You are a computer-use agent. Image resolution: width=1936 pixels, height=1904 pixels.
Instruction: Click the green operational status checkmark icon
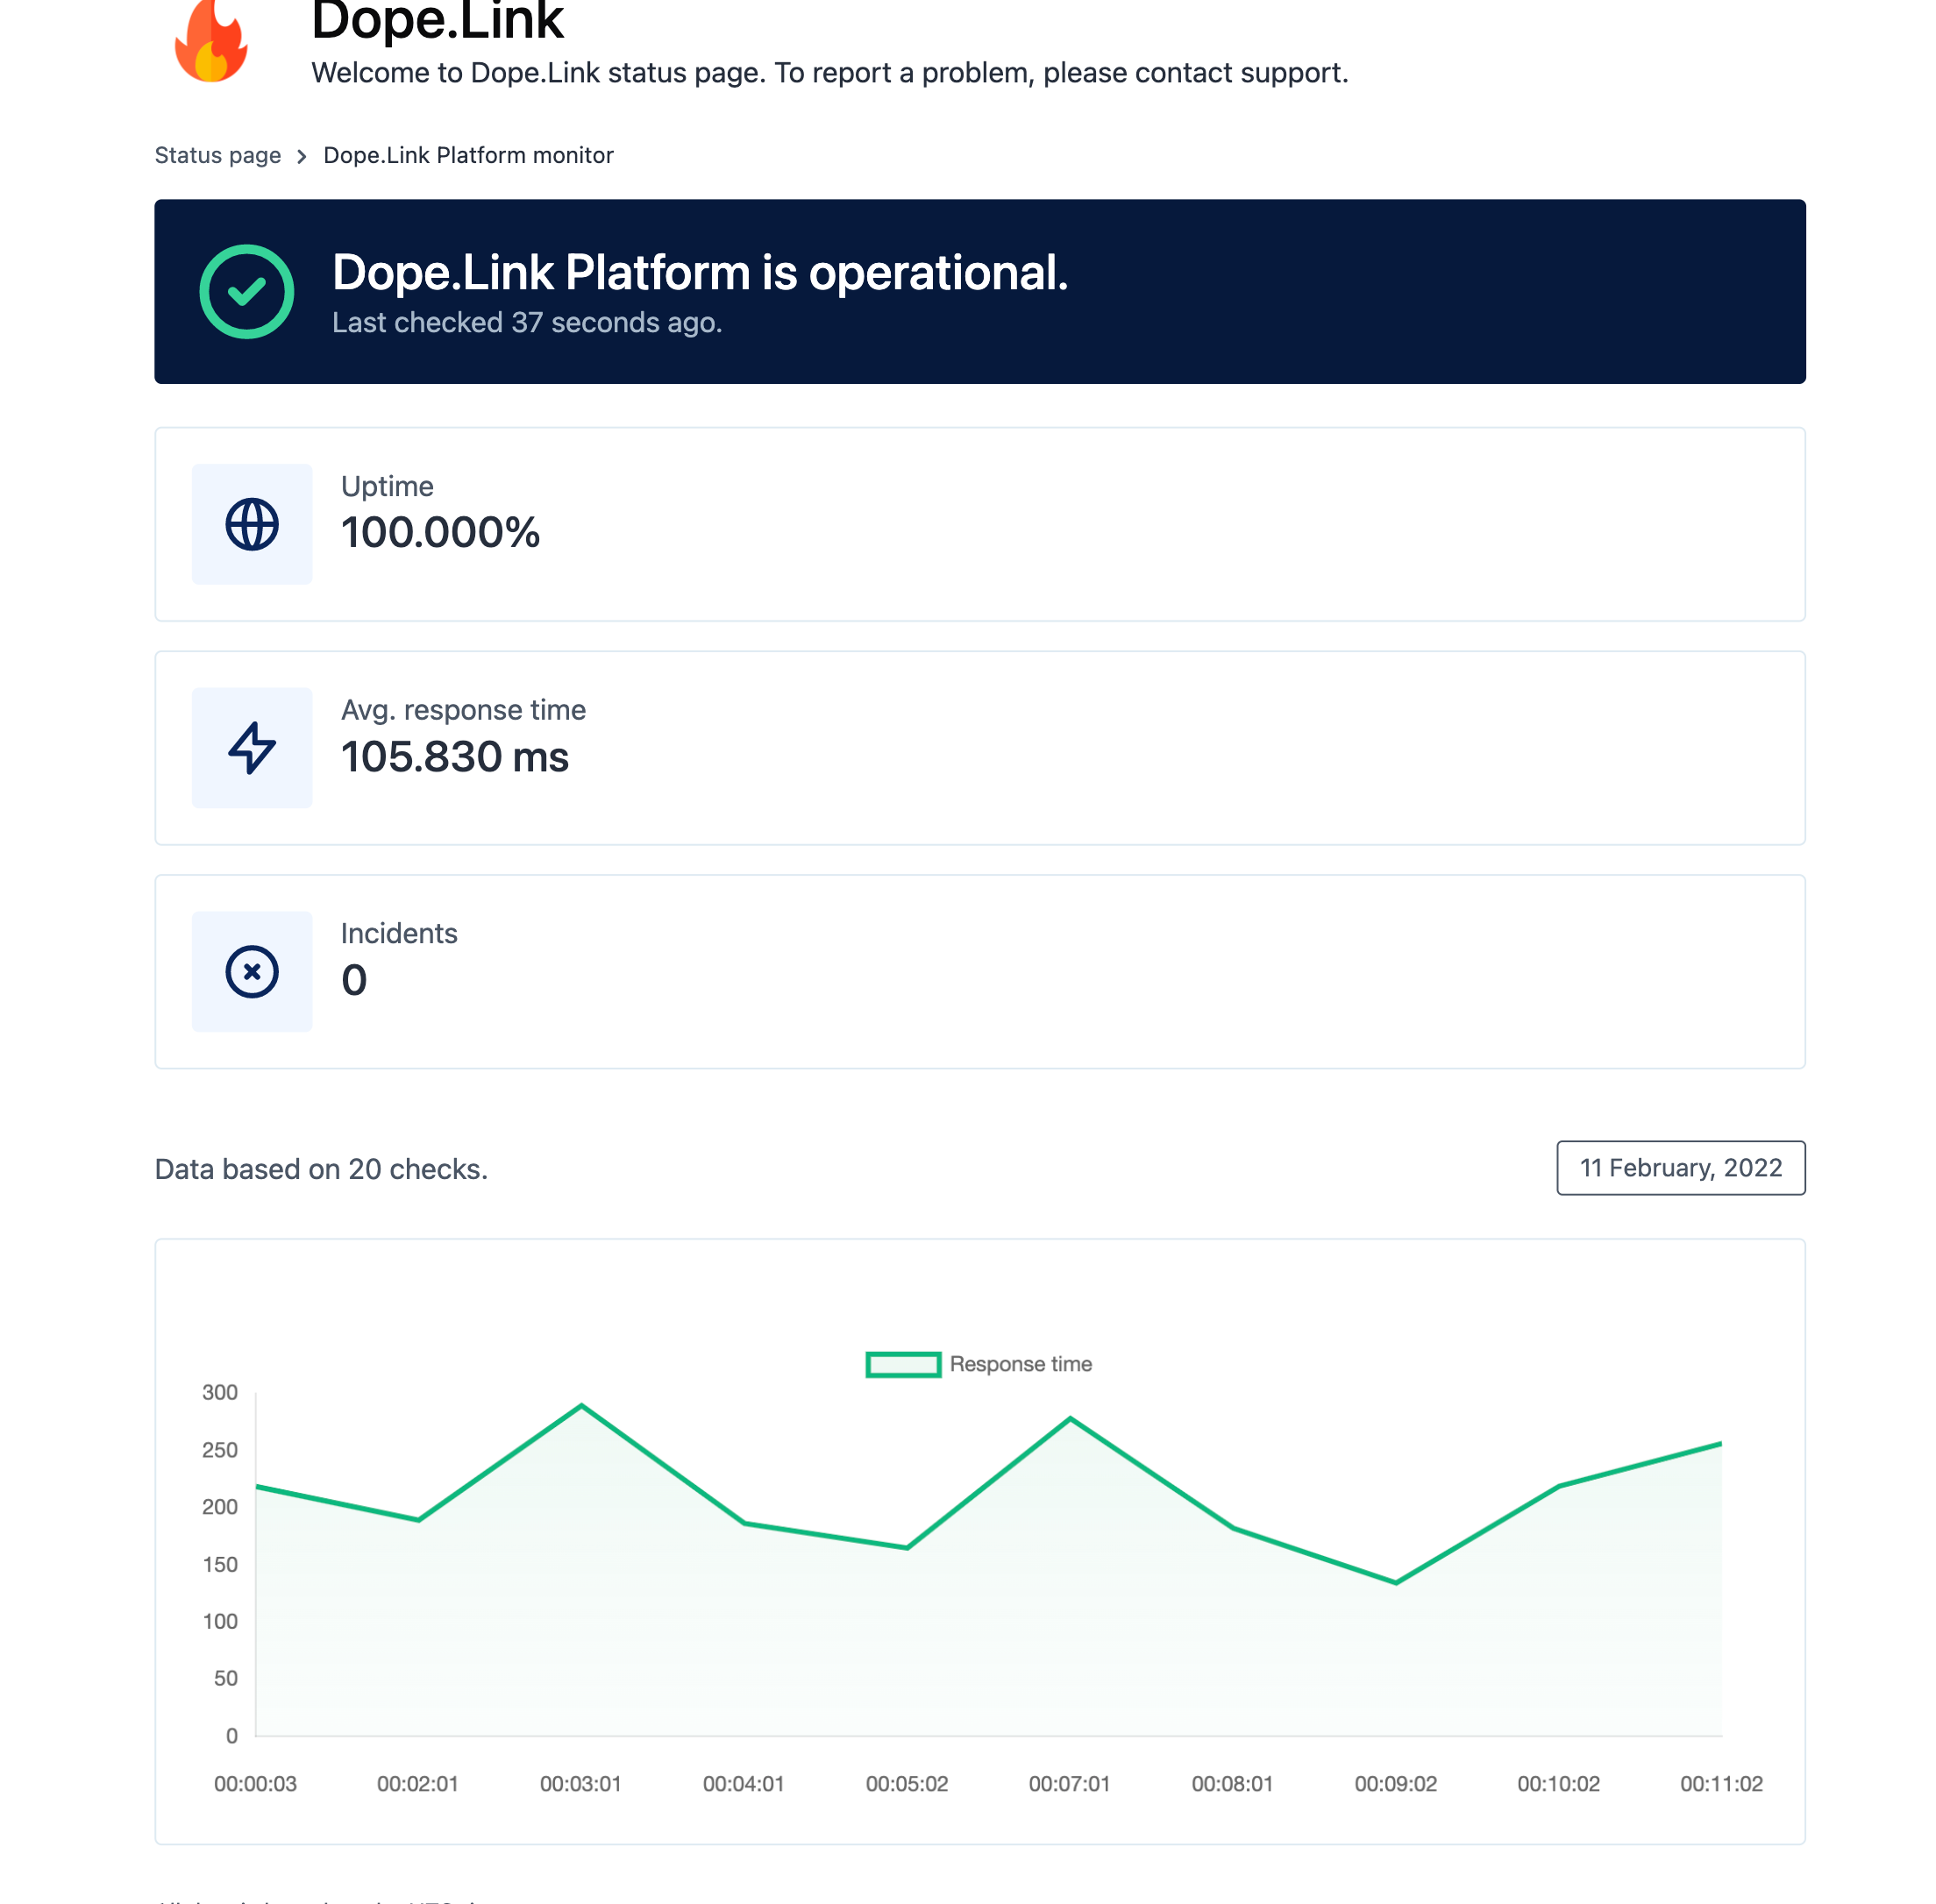[247, 291]
